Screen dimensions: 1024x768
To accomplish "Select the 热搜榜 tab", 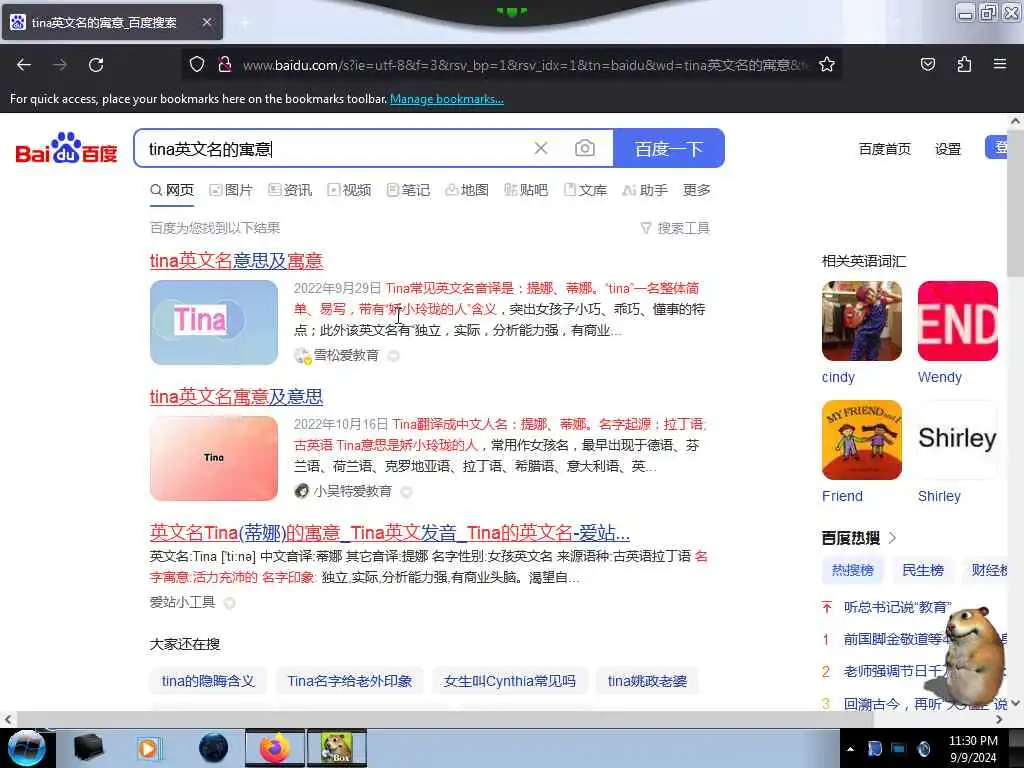I will (853, 570).
